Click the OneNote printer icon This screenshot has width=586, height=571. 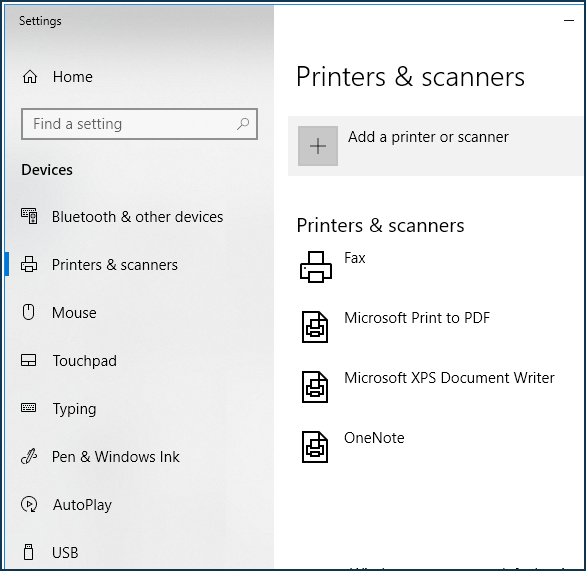click(315, 447)
